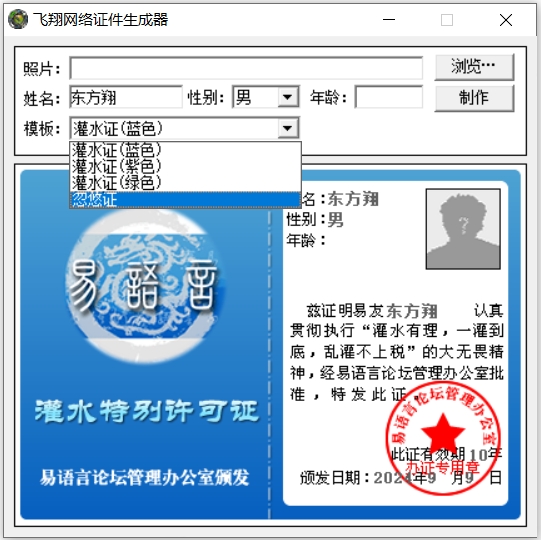Click the 性别 combo box showing 男
The image size is (541, 540).
(x=265, y=97)
